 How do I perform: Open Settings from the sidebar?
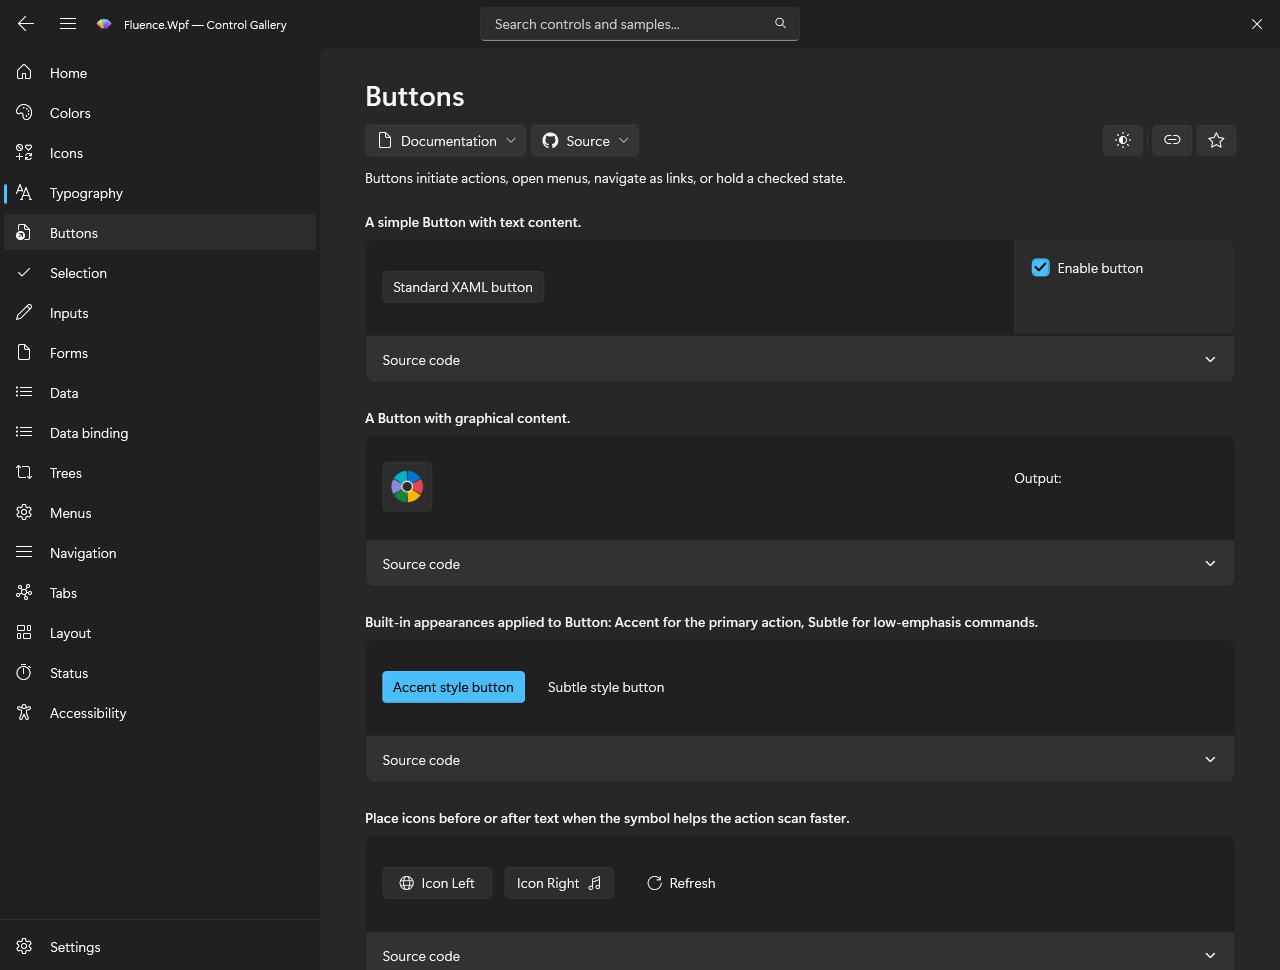(x=160, y=946)
